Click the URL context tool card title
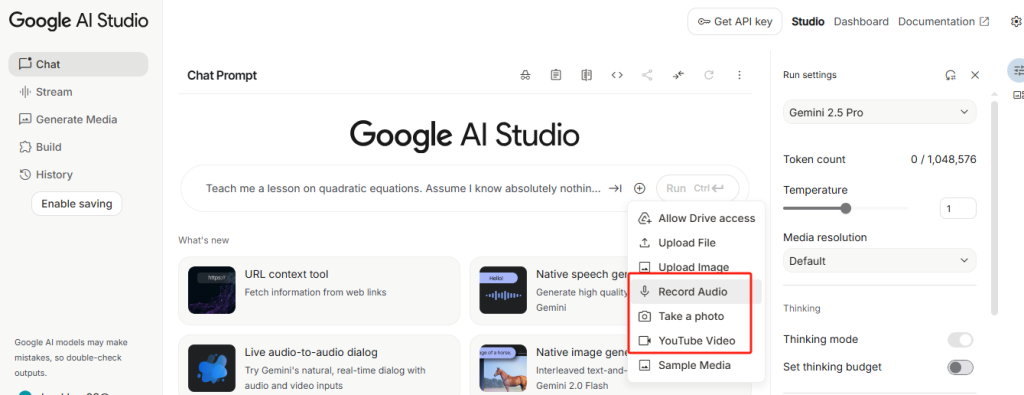This screenshot has width=1024, height=395. [287, 274]
